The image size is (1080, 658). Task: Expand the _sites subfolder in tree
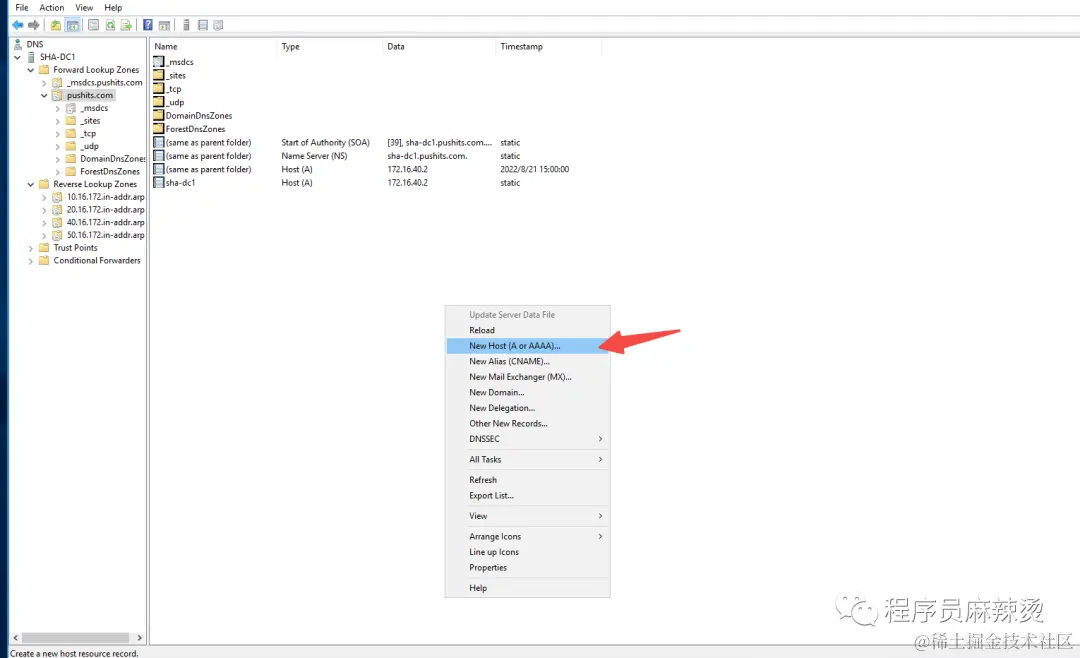click(58, 121)
